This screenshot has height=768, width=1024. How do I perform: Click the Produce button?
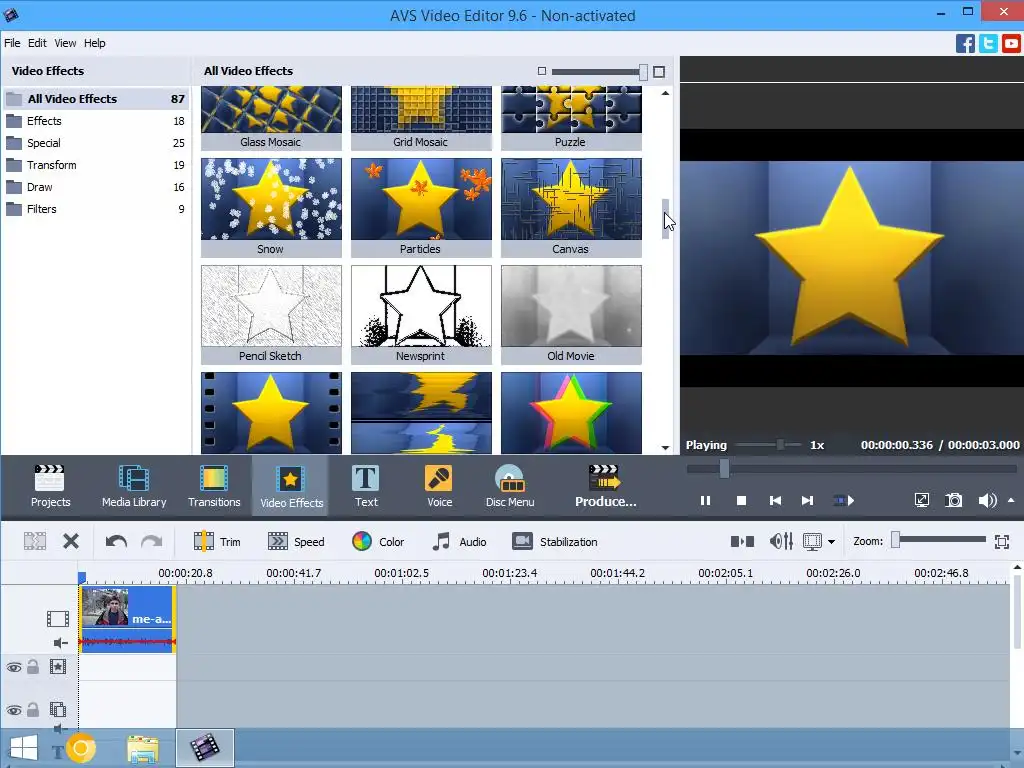[x=605, y=486]
